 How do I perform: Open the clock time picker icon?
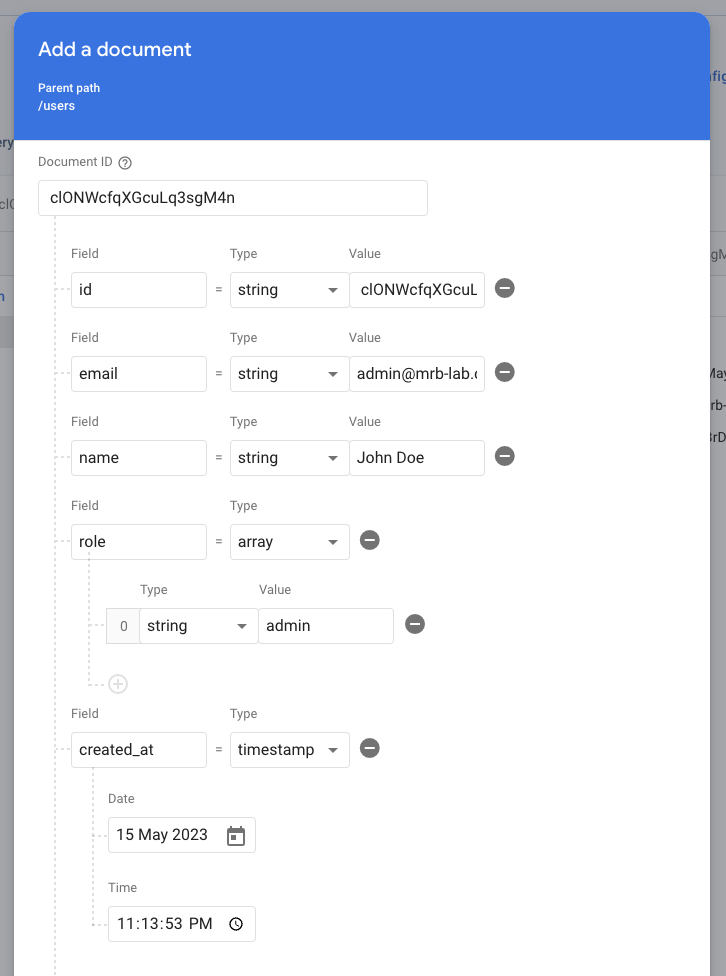point(236,924)
